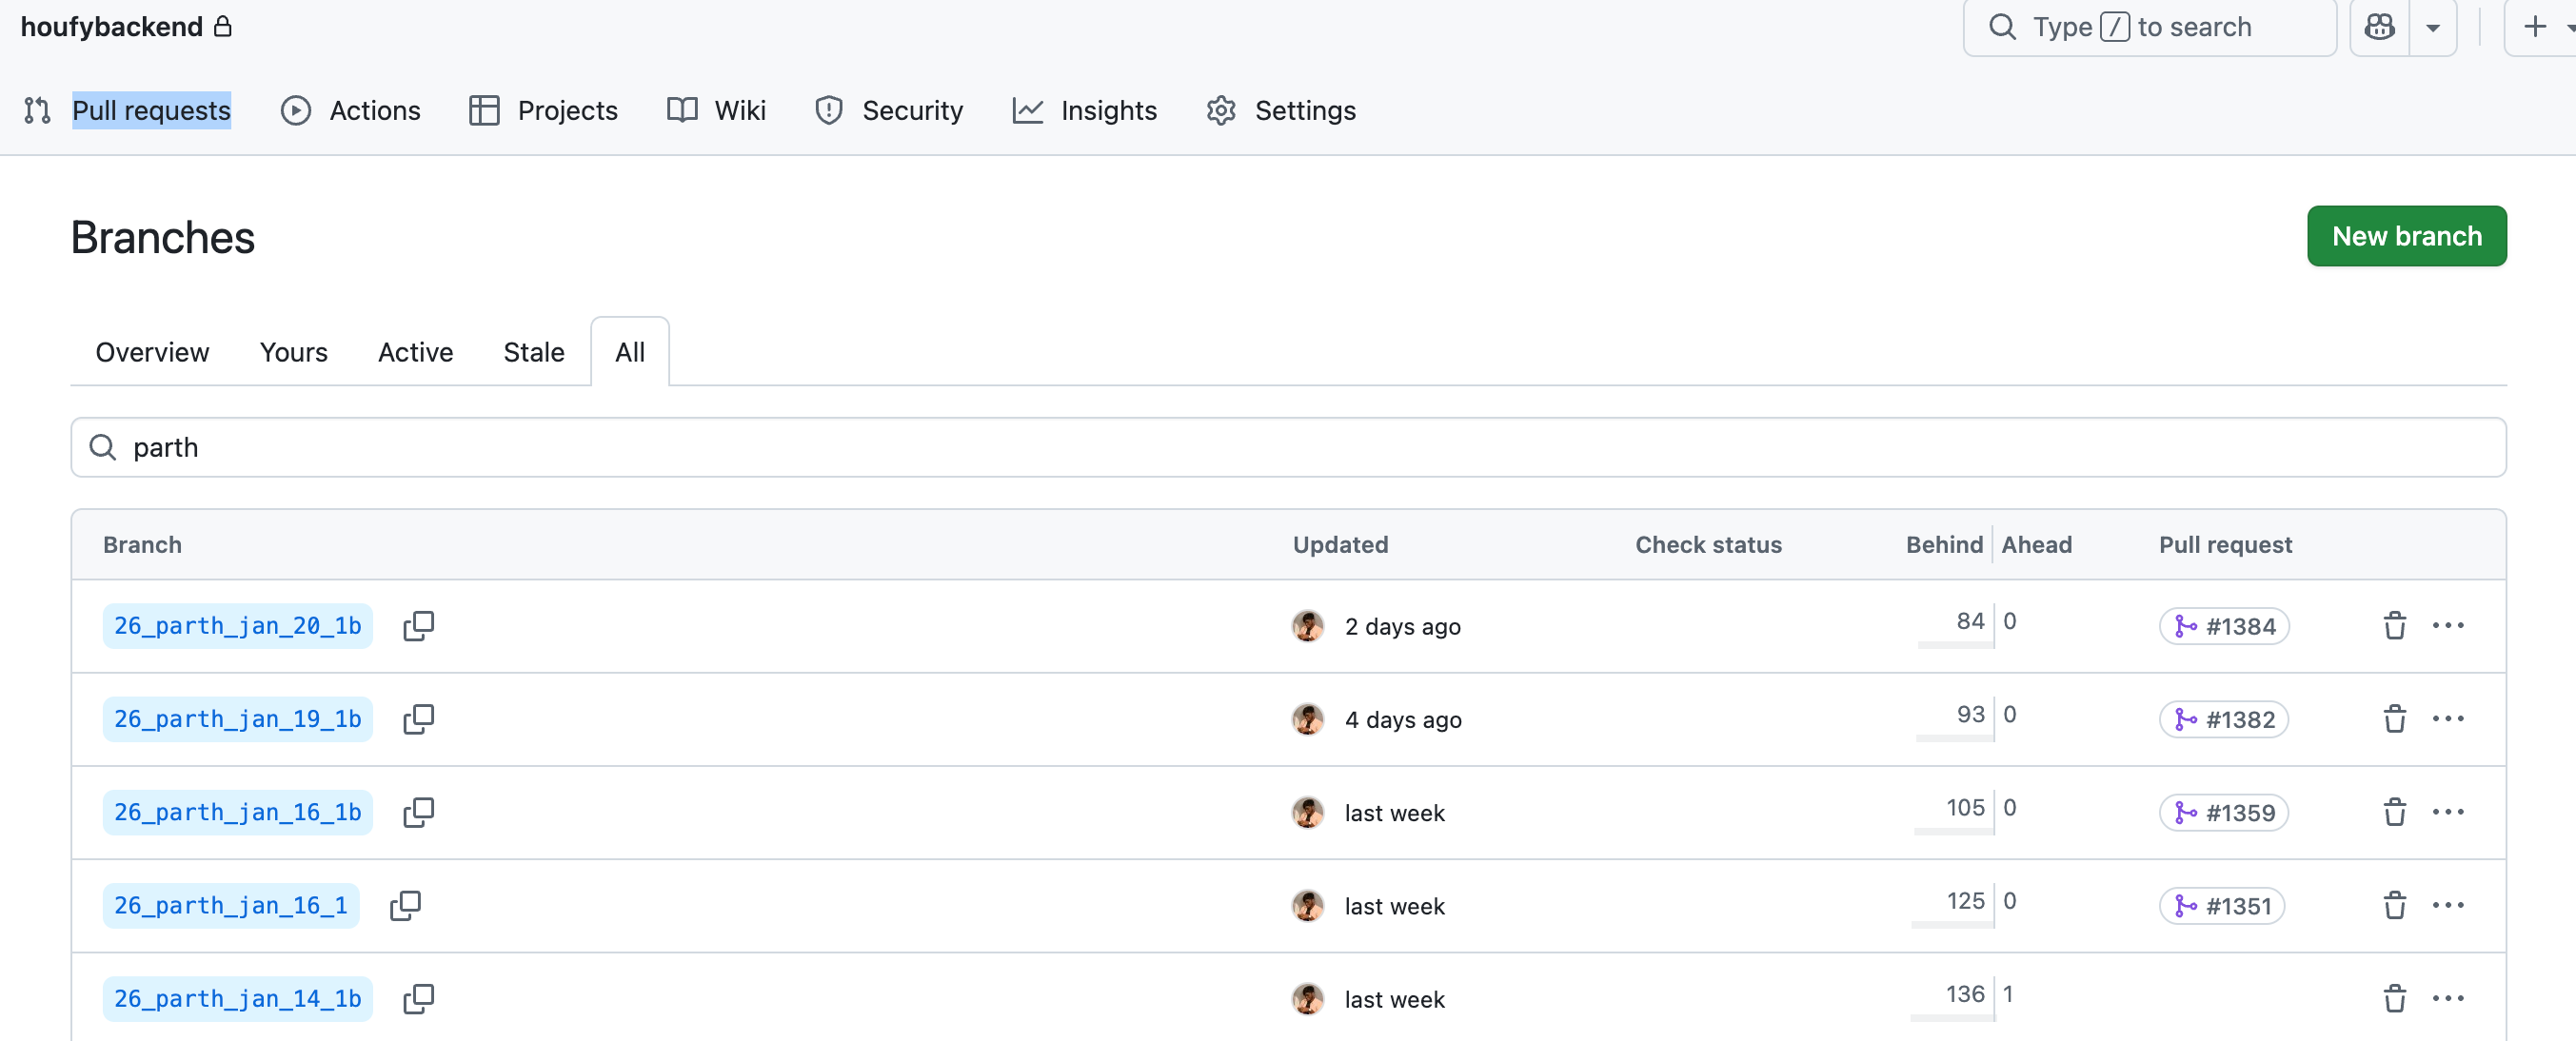Open pull request #1384 link
The width and height of the screenshot is (2576, 1041).
2224,626
